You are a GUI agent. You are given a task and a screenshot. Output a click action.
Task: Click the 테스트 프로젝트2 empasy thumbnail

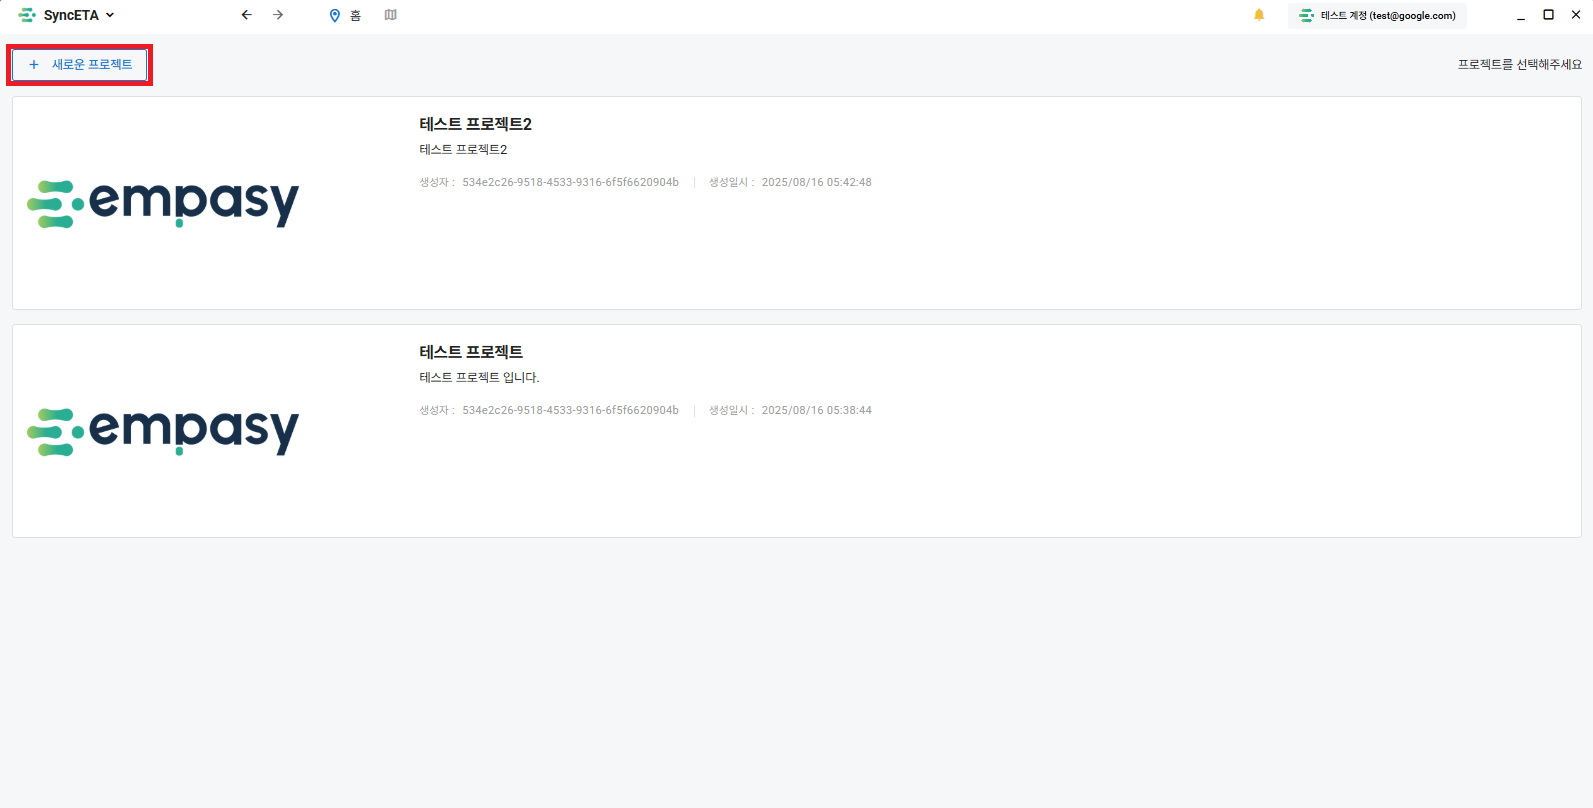(163, 203)
